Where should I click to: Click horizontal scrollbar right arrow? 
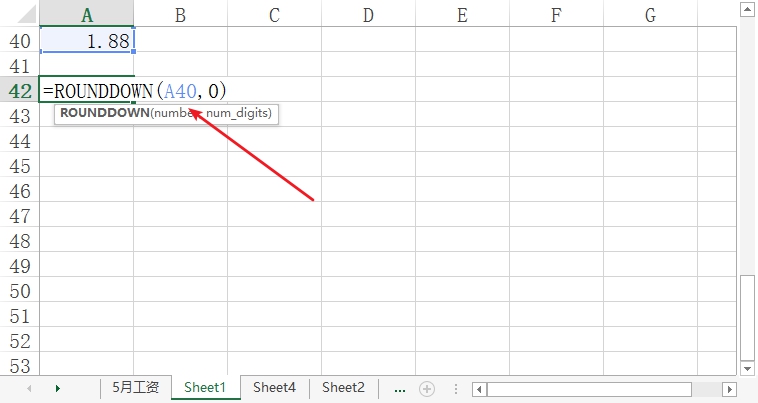[x=729, y=389]
